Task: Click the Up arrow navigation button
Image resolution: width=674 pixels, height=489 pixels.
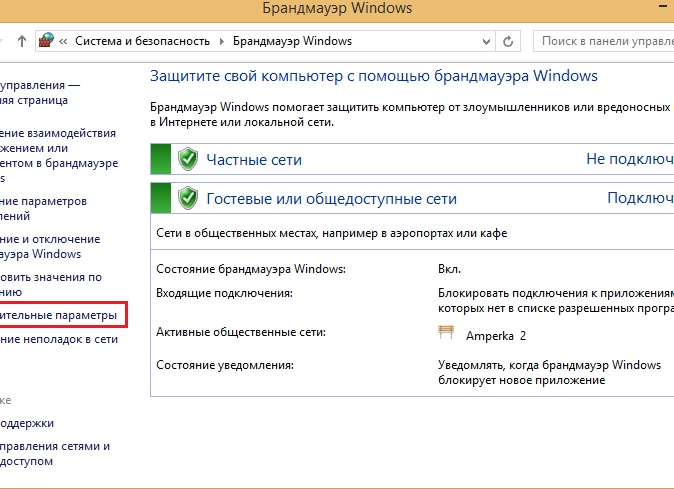Action: click(x=22, y=41)
